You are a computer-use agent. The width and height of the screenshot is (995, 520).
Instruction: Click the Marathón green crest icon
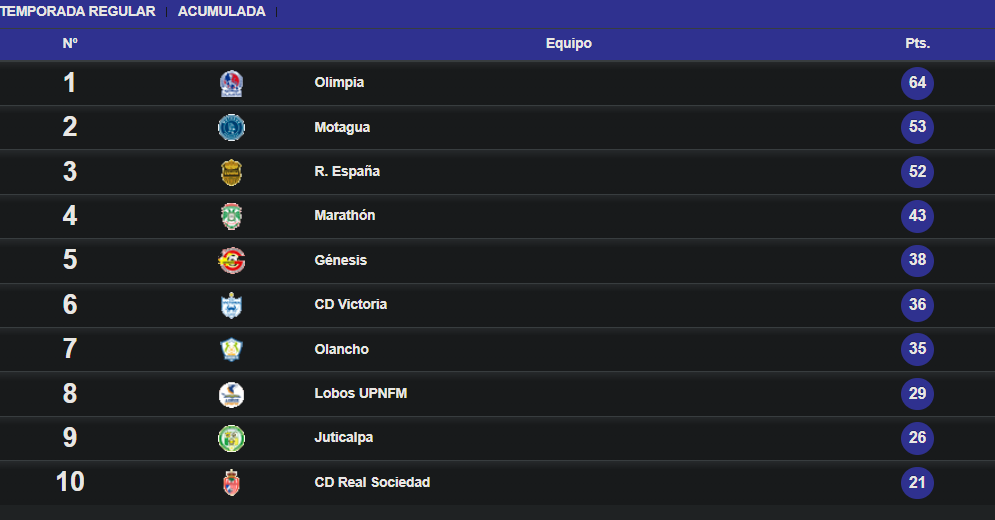231,217
